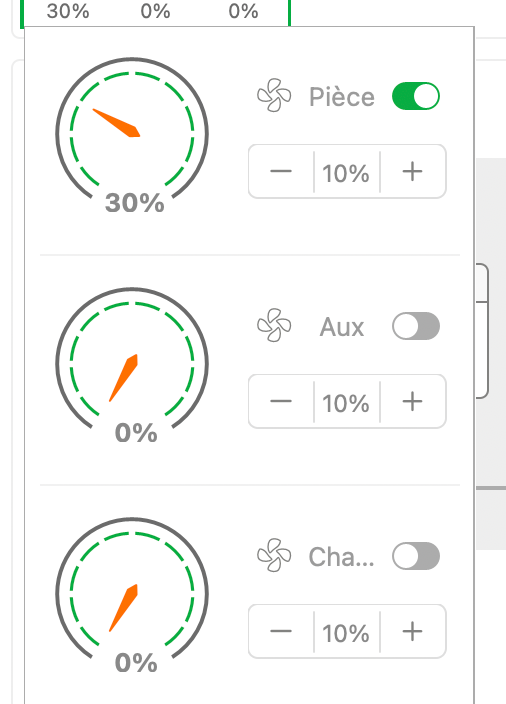Decrease Cha... fan speed with minus
506x704 pixels.
[x=281, y=631]
